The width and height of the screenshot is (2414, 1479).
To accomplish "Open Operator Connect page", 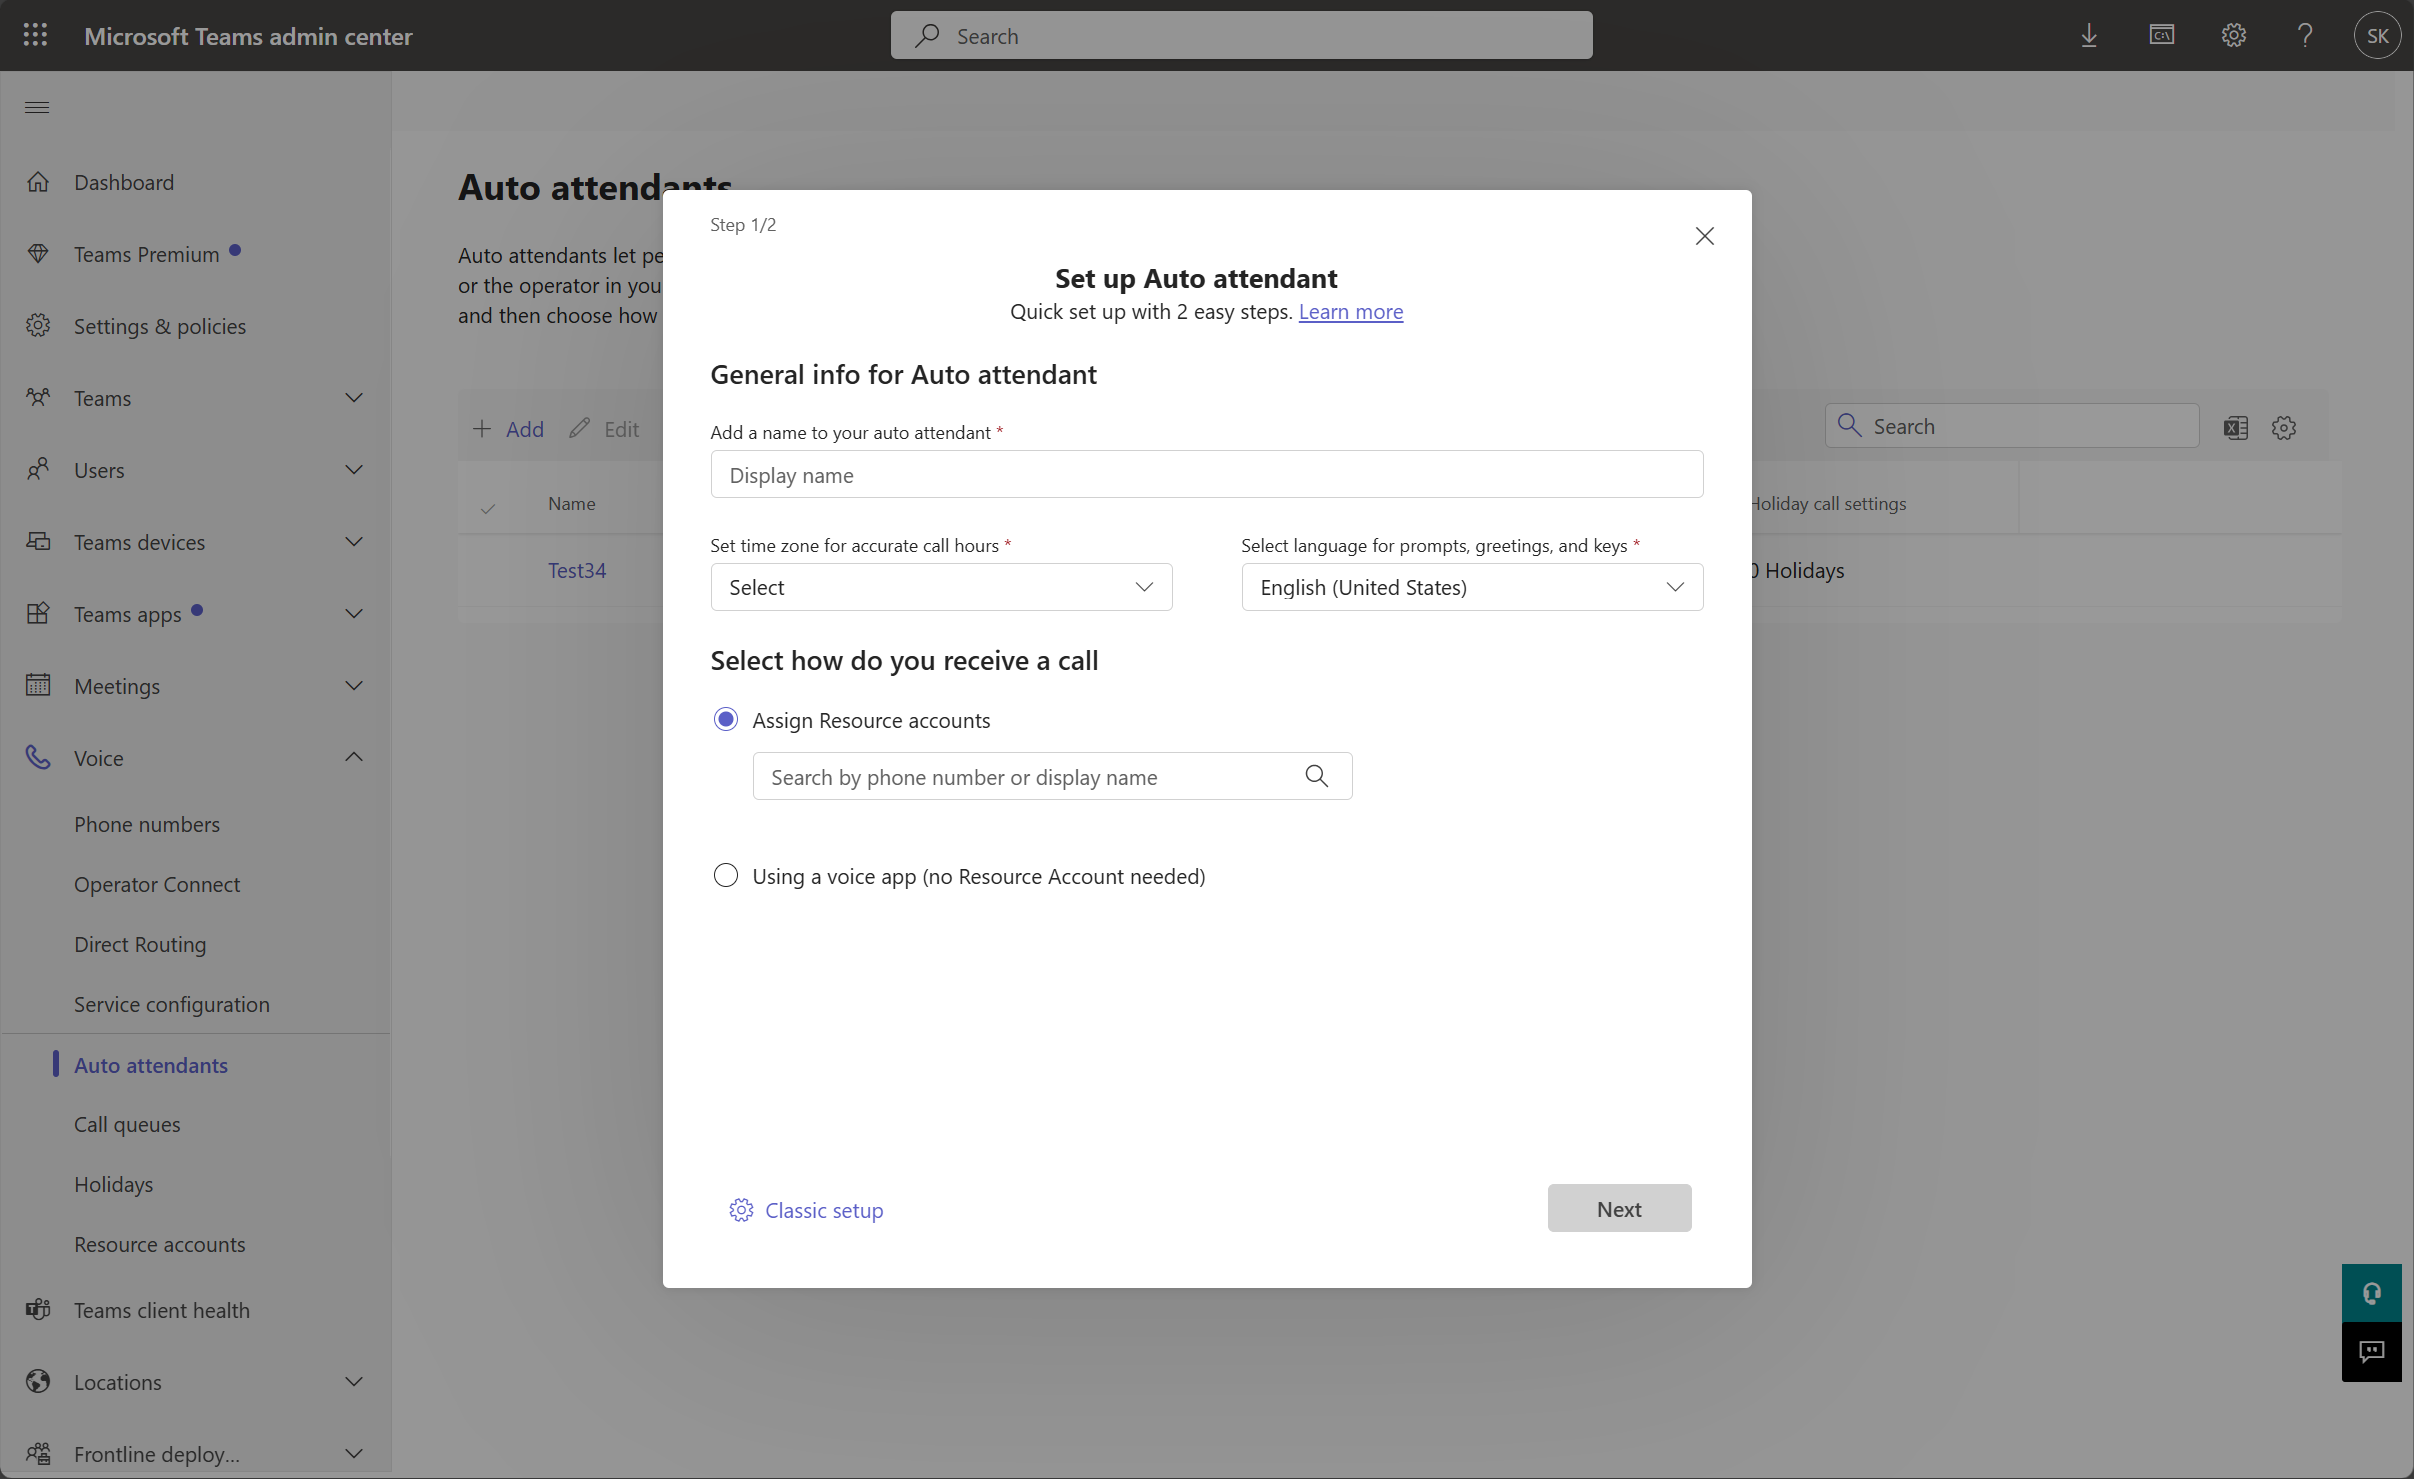I will click(x=157, y=884).
